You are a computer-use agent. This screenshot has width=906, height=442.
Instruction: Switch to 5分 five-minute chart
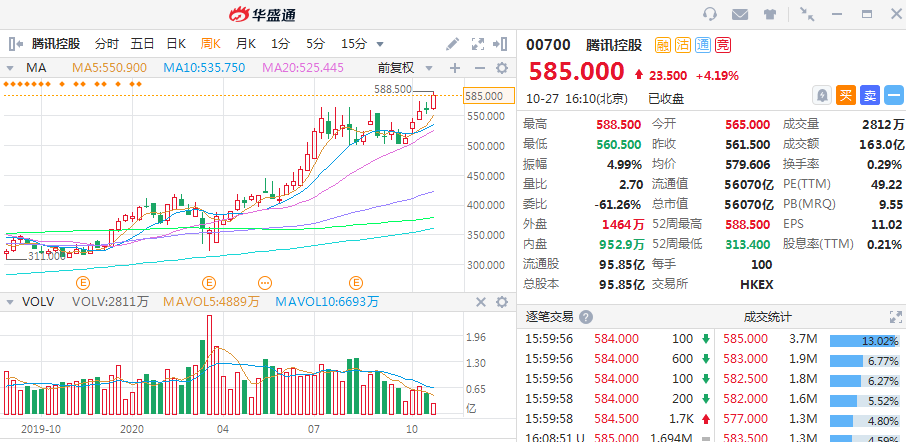pyautogui.click(x=315, y=44)
